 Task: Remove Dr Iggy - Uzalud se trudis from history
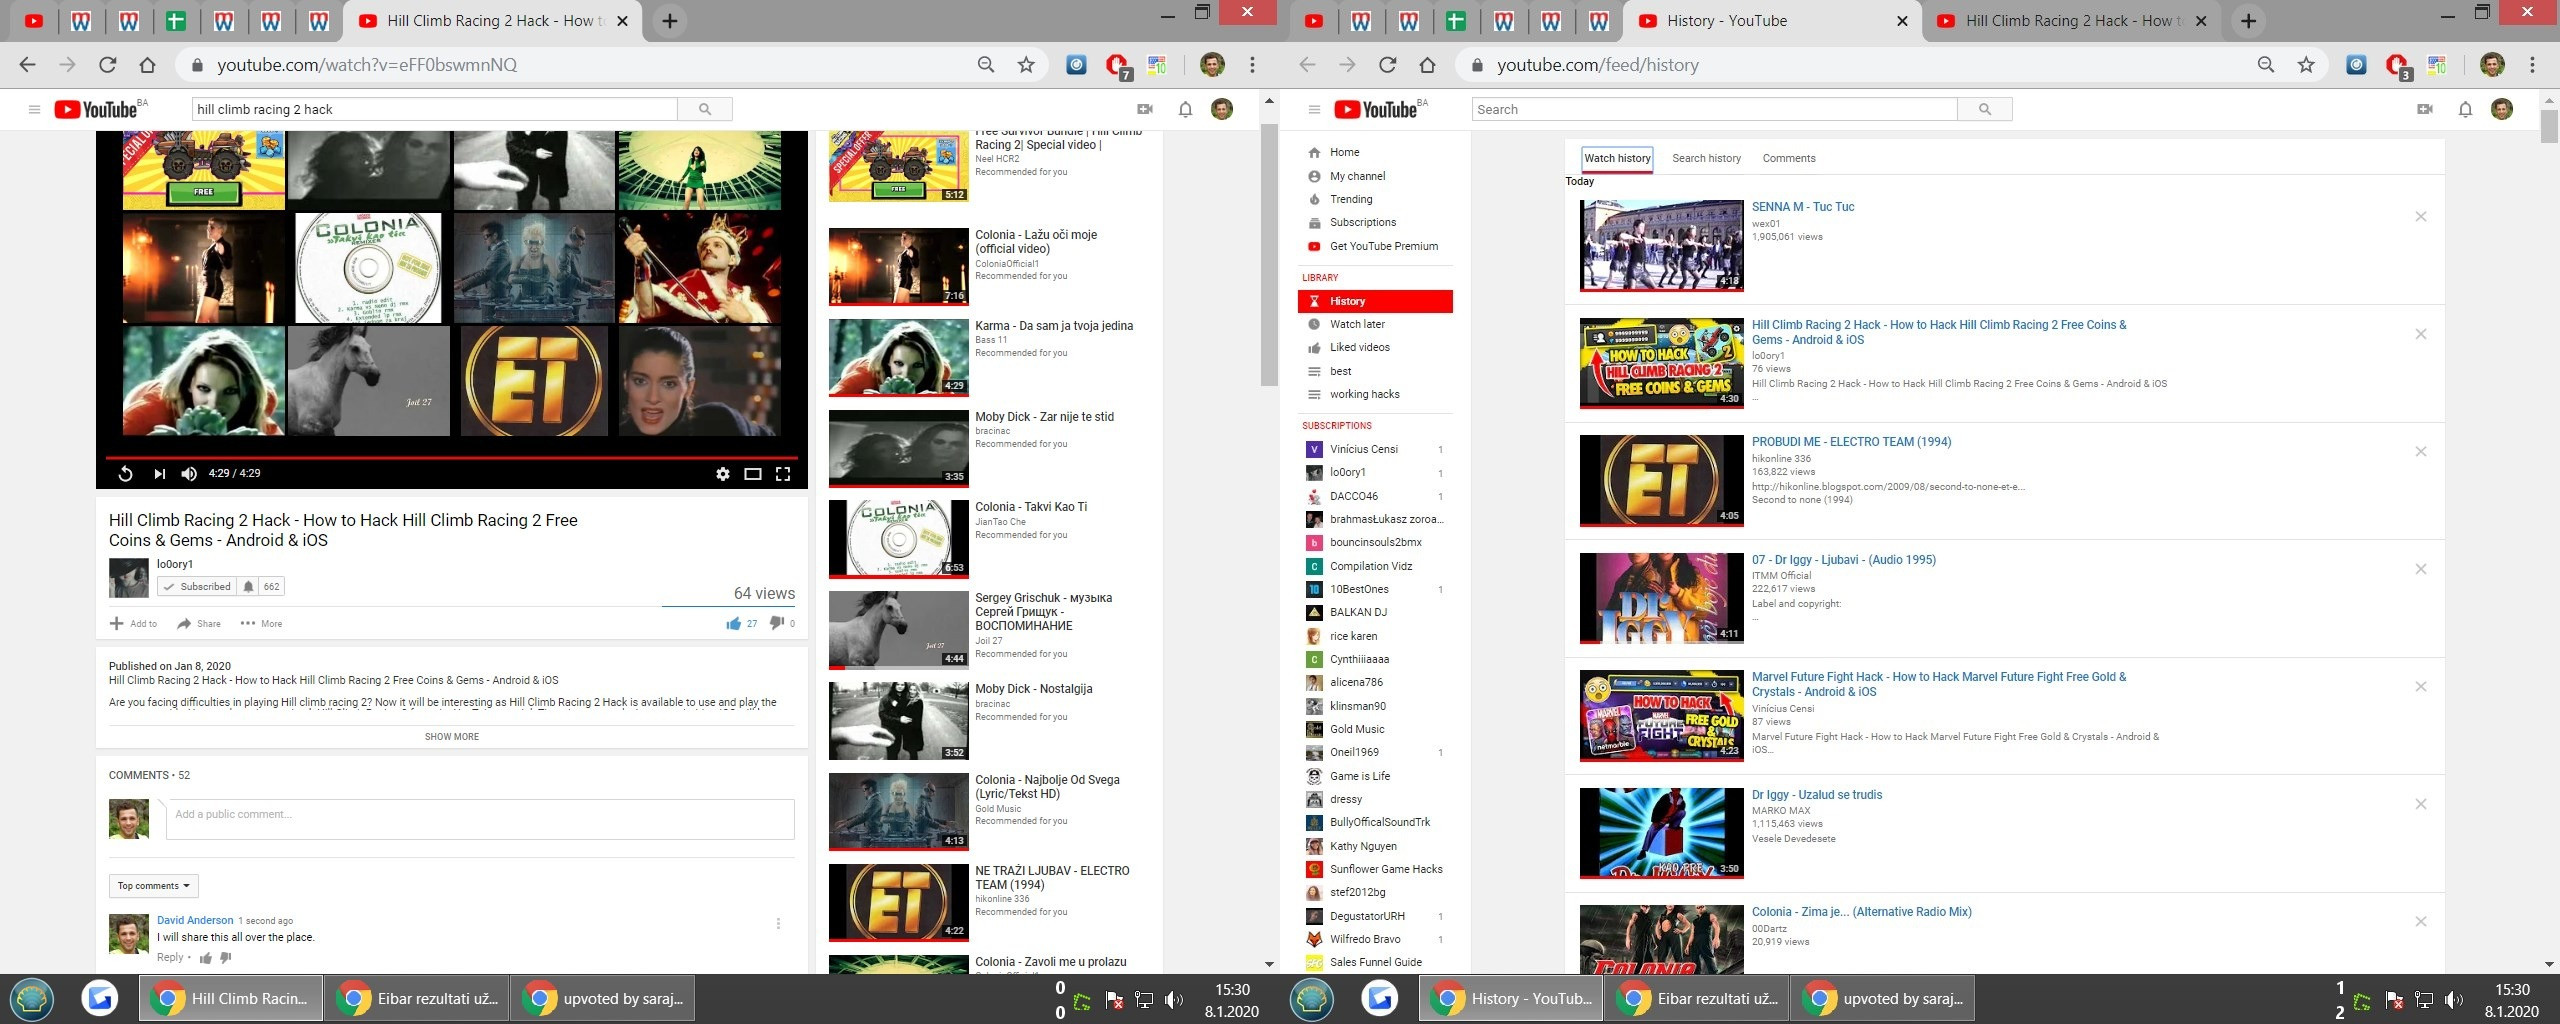2421,804
